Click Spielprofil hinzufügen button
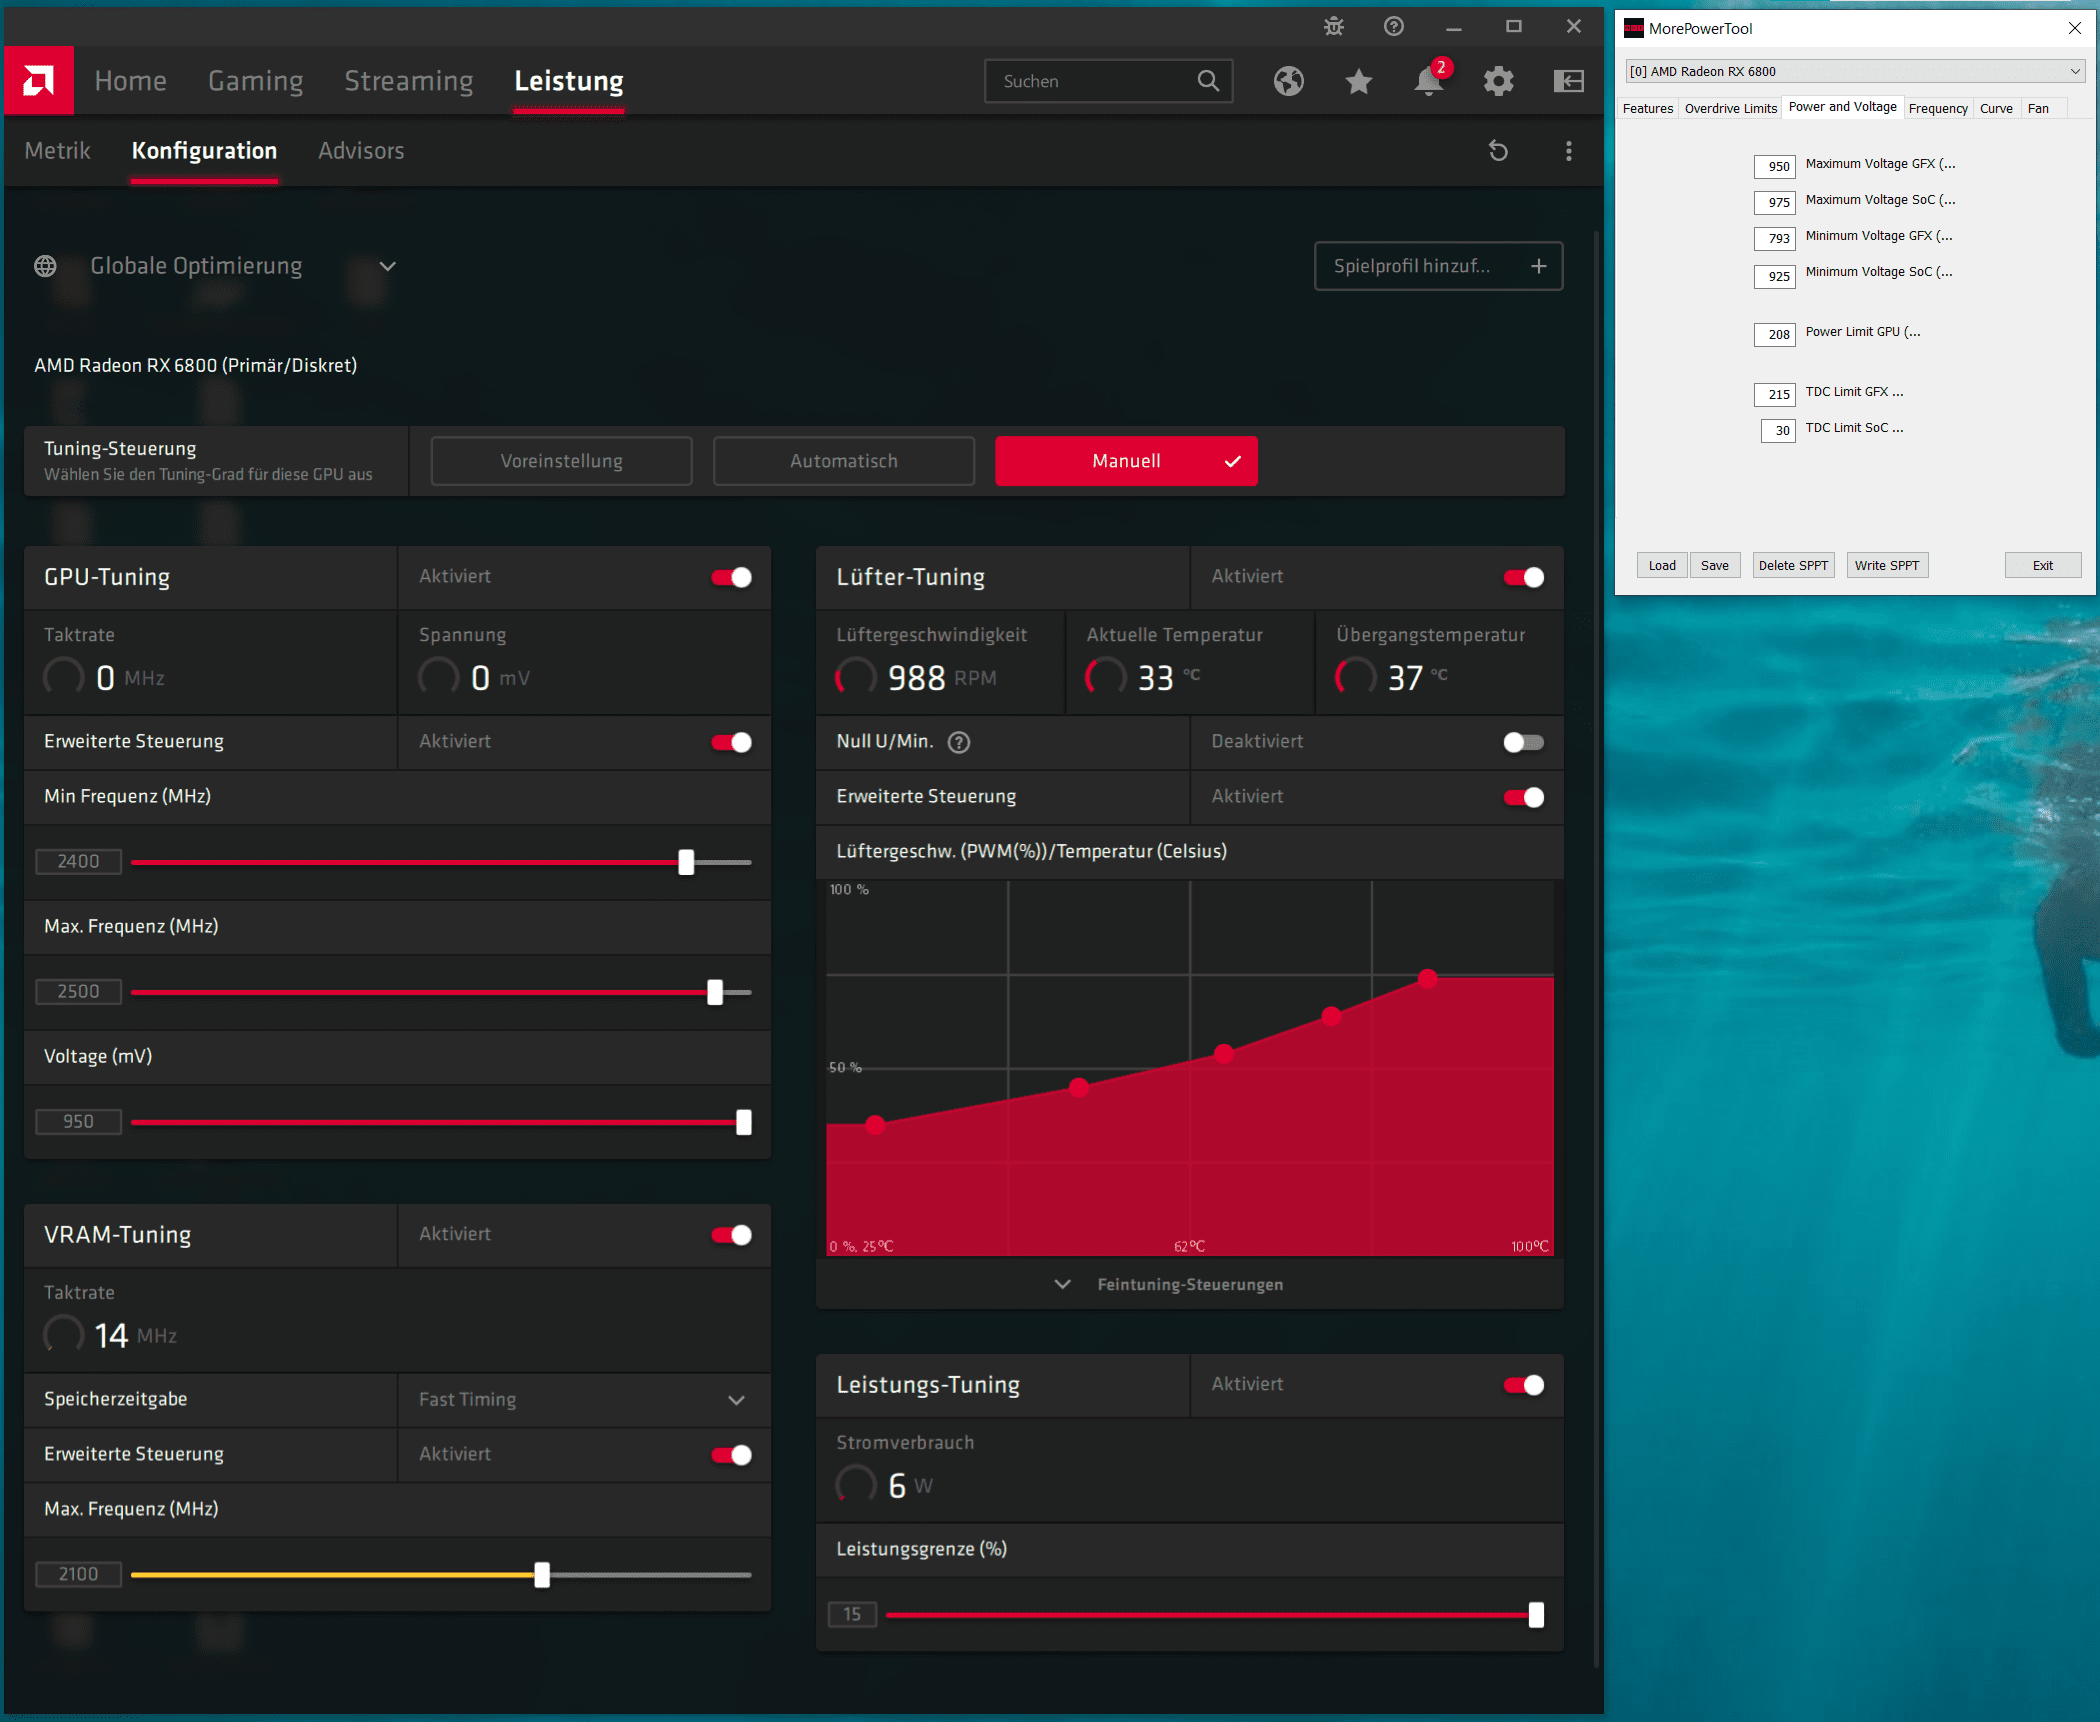 1438,266
